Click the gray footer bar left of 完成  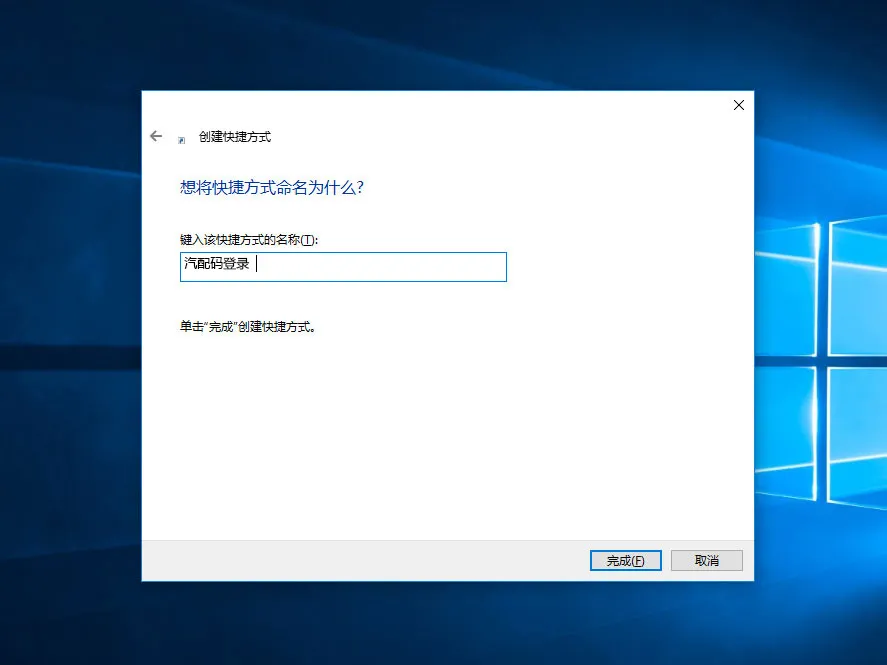coord(360,561)
